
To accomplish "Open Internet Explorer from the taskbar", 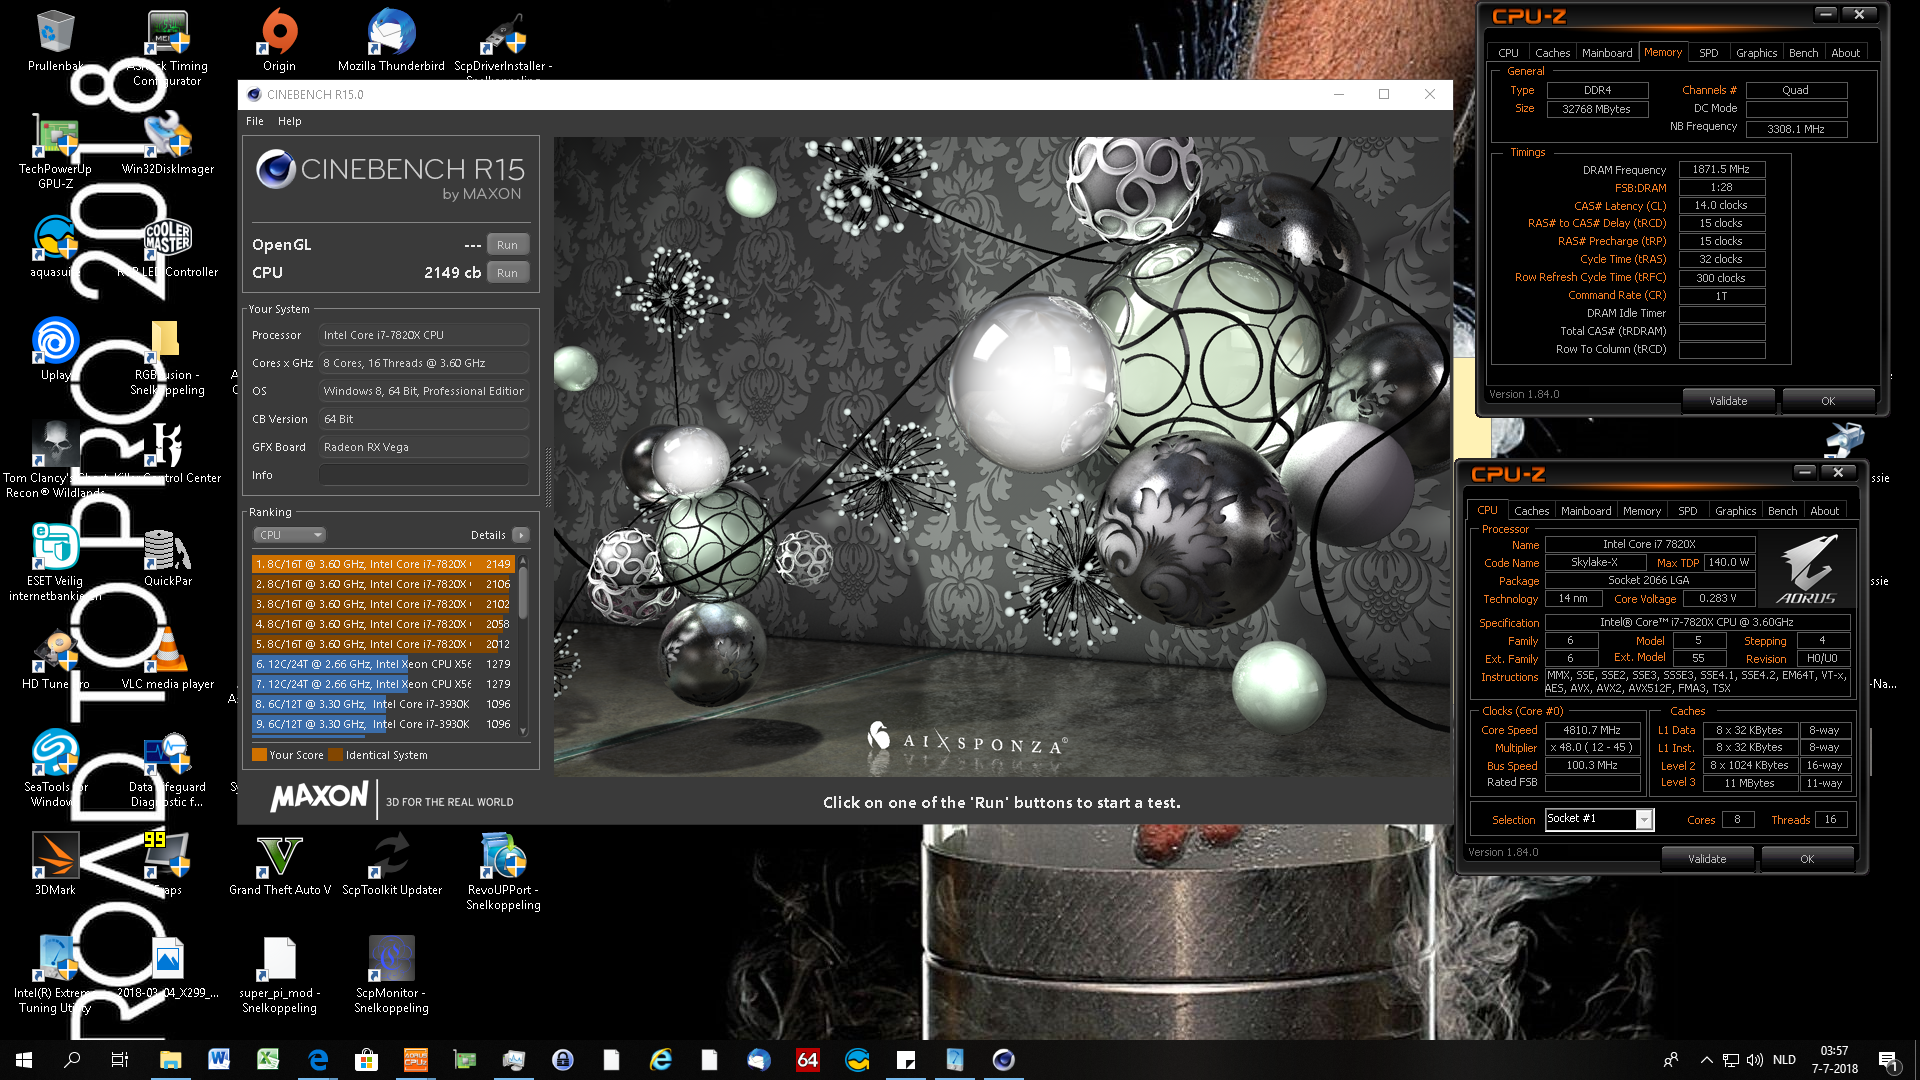I will coord(660,1060).
